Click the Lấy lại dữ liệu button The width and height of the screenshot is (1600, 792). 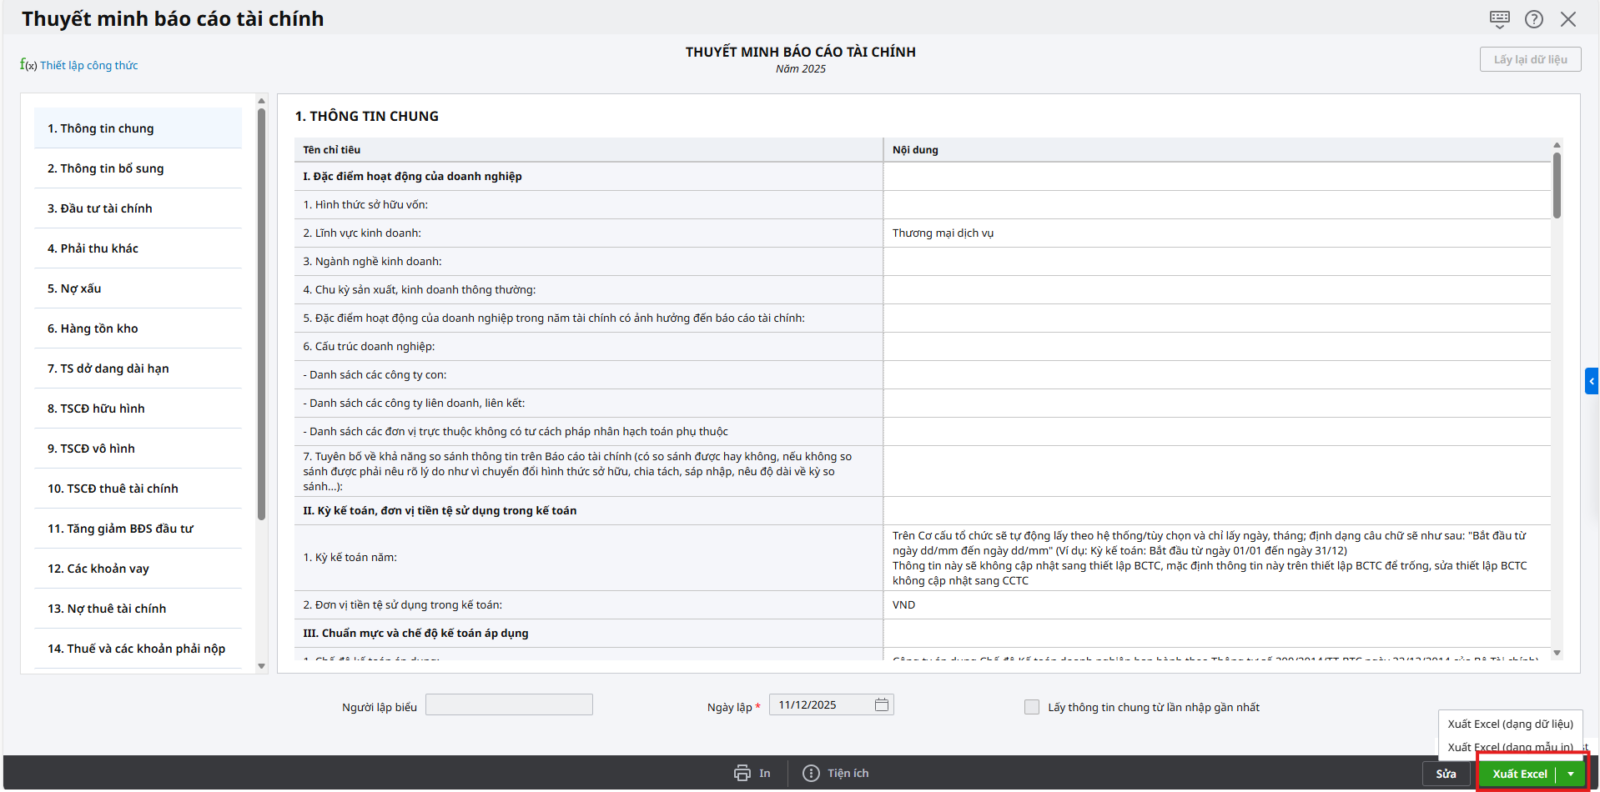pyautogui.click(x=1530, y=60)
